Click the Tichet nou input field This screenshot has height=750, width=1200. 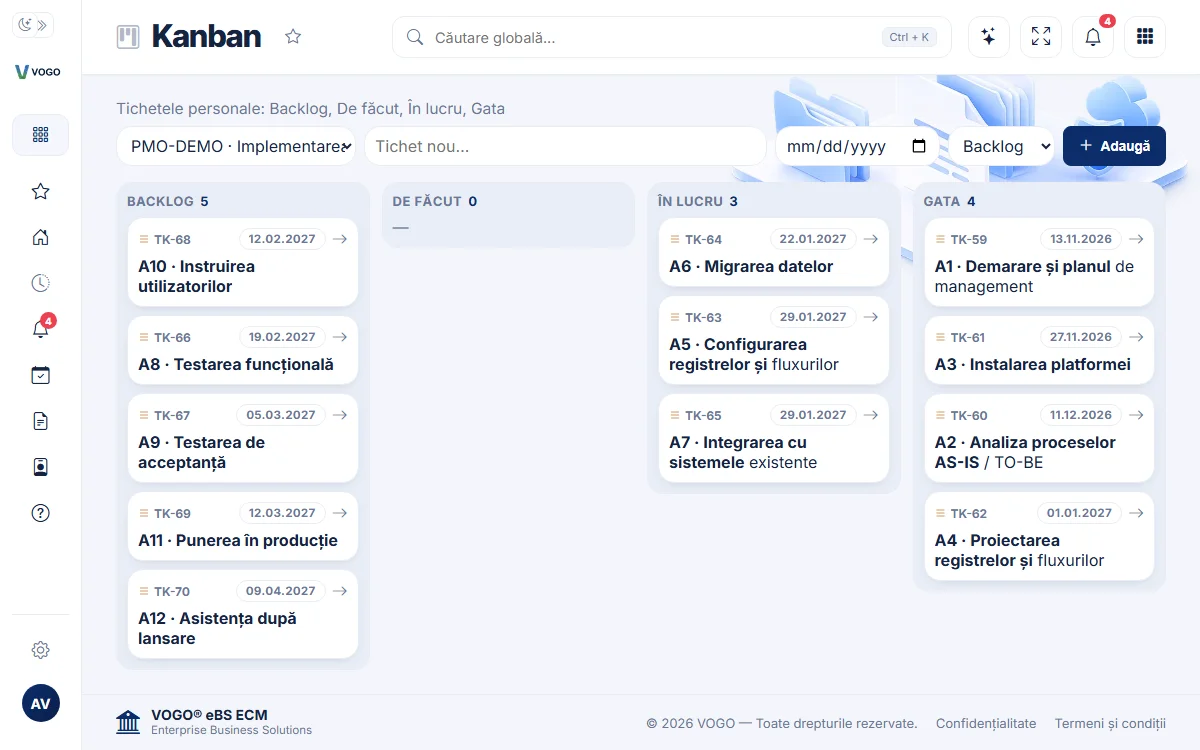(x=565, y=146)
